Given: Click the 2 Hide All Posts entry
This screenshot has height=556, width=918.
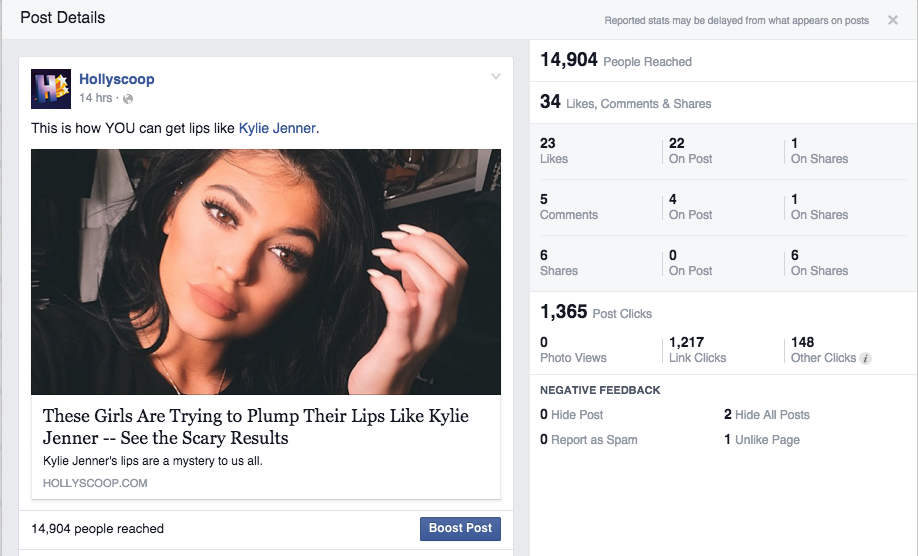Looking at the screenshot, I should point(766,415).
